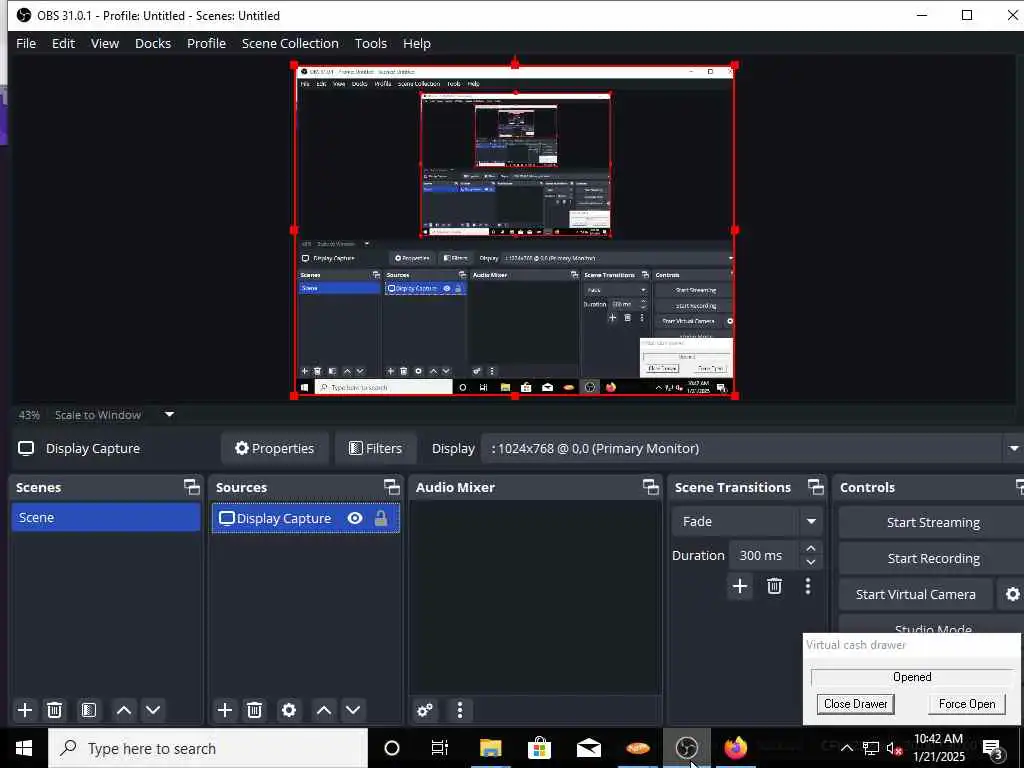Open the Profile menu

coord(206,43)
